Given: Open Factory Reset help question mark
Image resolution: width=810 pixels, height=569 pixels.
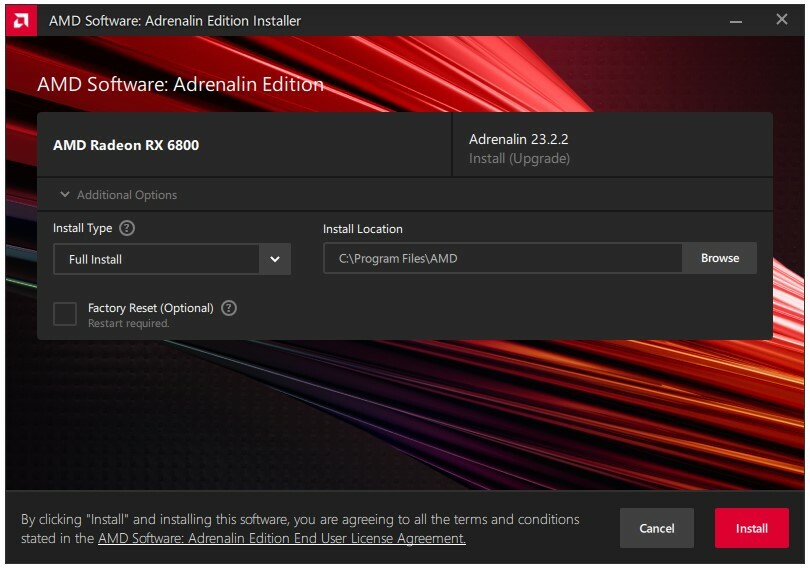Looking at the screenshot, I should (229, 308).
